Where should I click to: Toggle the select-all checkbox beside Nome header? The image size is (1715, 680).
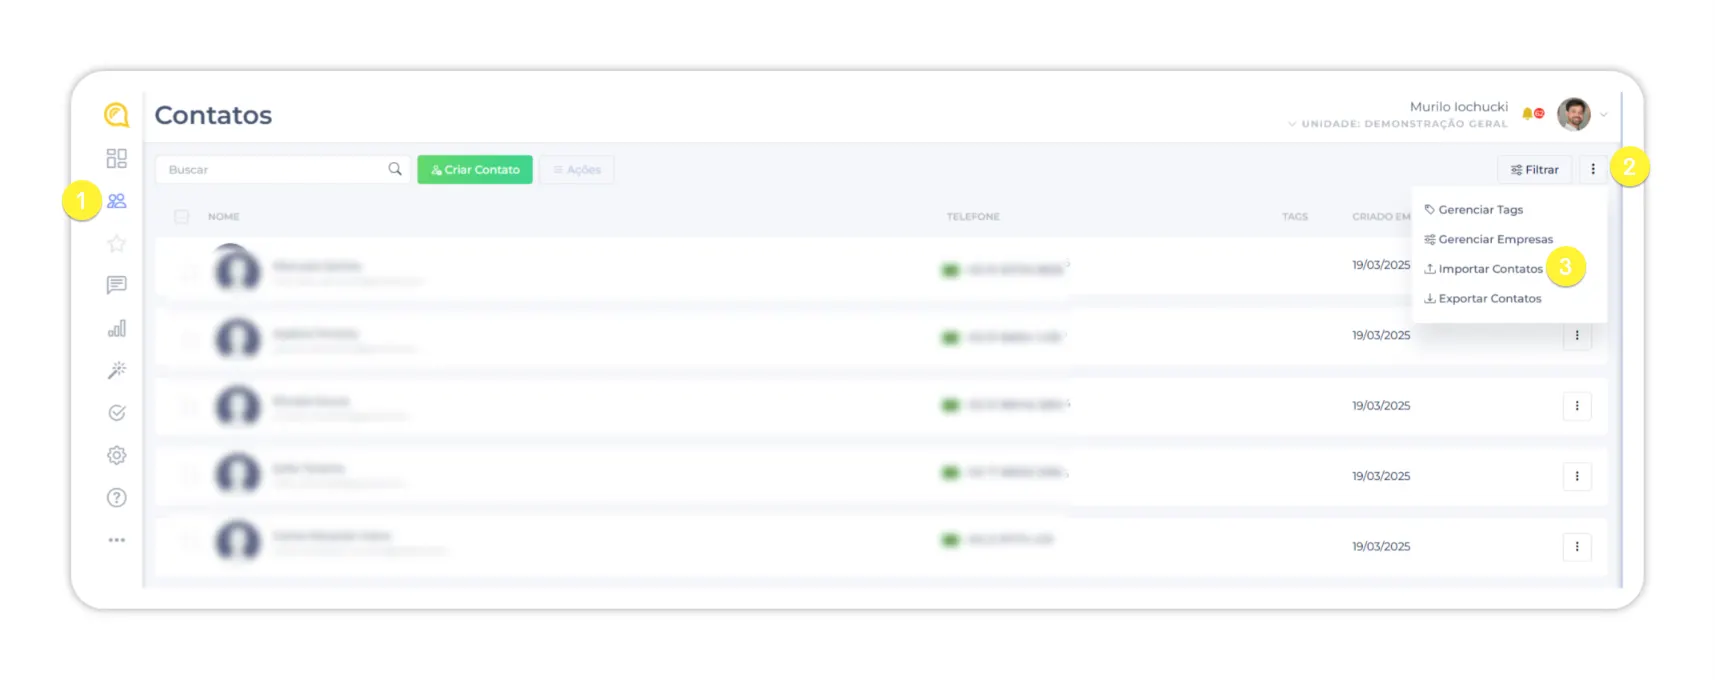click(x=181, y=217)
